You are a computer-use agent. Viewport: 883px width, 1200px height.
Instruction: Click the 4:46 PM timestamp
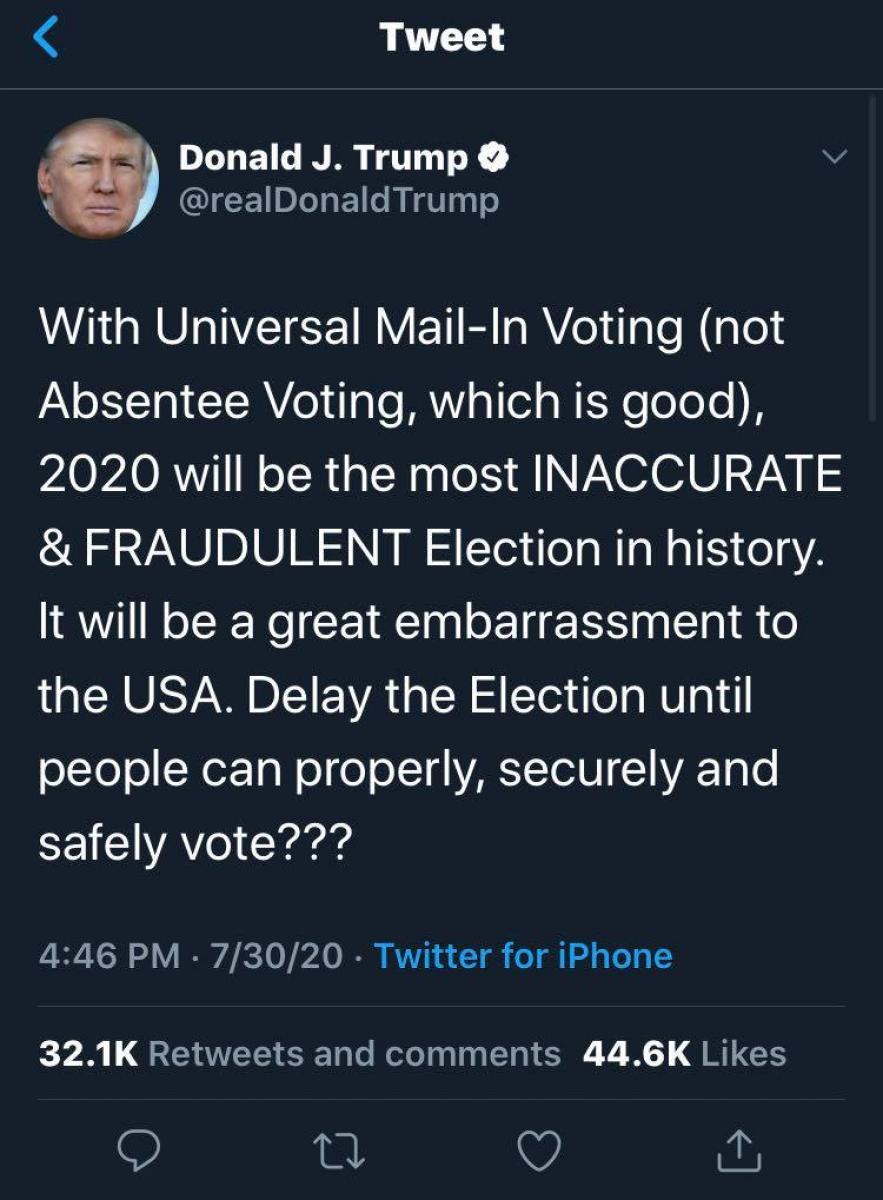coord(110,956)
